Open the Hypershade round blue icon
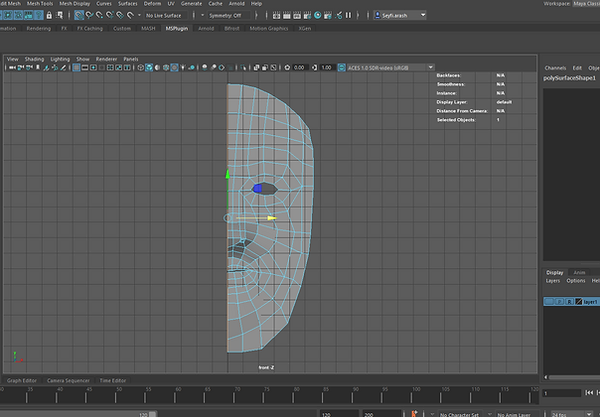The image size is (600, 417). [x=318, y=15]
